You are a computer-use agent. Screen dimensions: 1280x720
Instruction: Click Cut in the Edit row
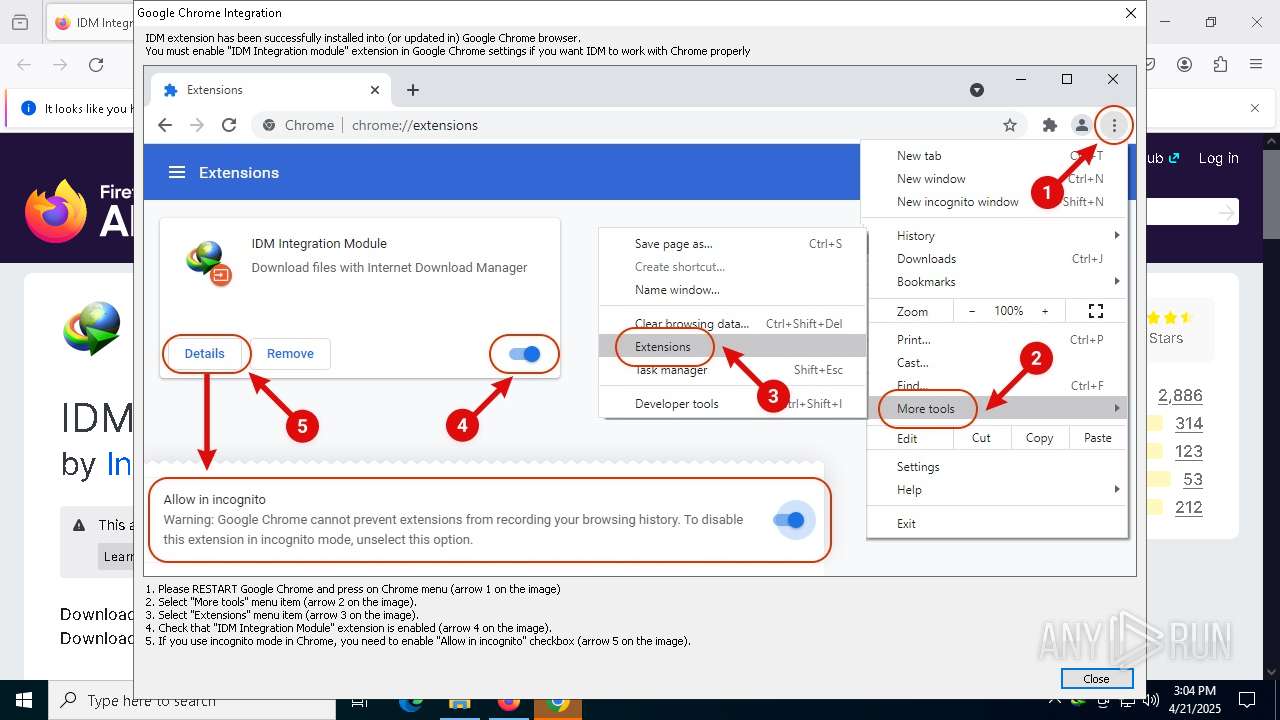(981, 438)
